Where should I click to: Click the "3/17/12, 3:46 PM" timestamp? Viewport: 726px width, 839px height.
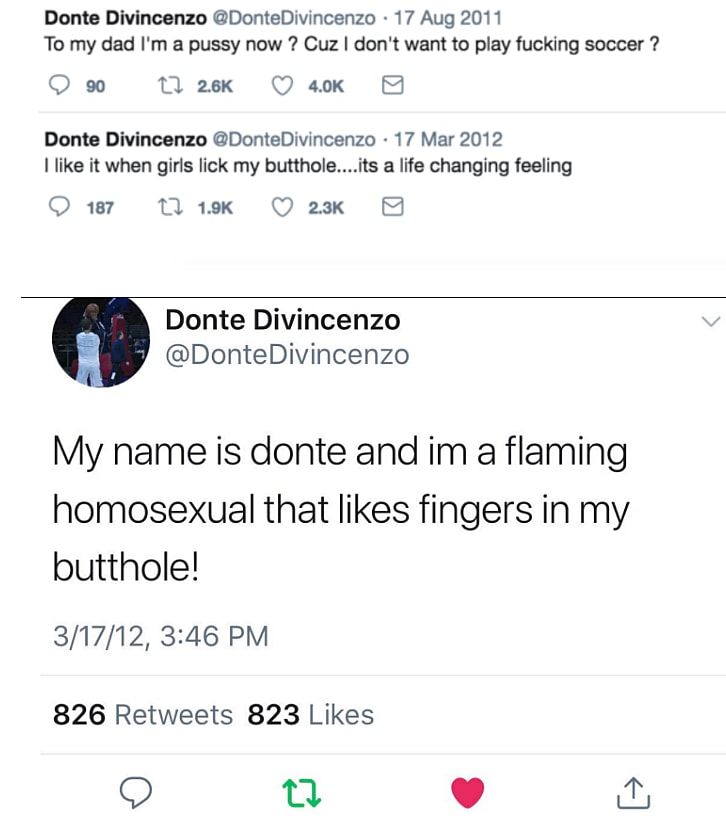click(160, 636)
